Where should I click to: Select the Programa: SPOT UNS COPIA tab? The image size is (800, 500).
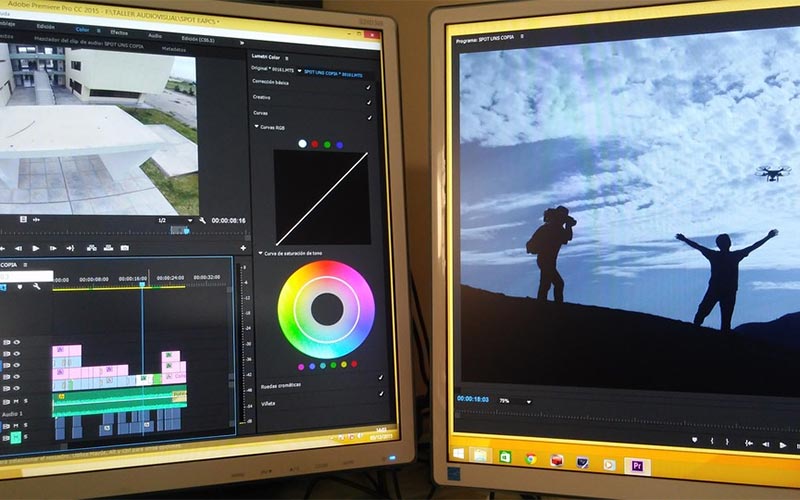tap(485, 38)
